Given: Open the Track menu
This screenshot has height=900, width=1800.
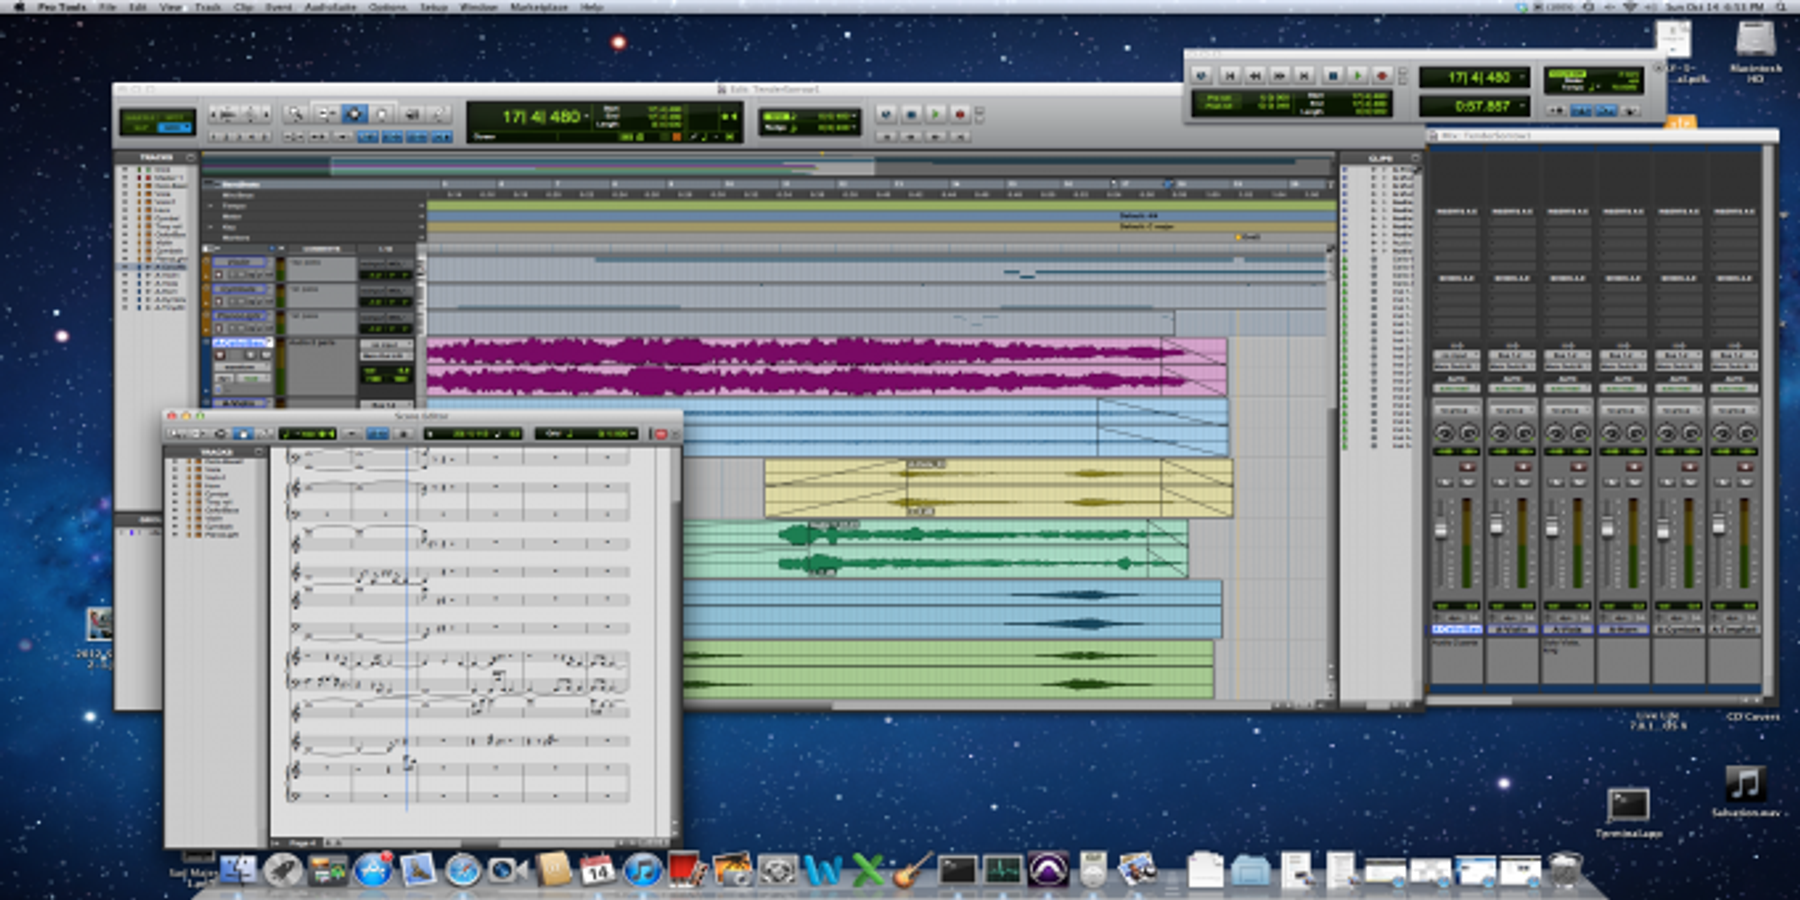Looking at the screenshot, I should [208, 7].
